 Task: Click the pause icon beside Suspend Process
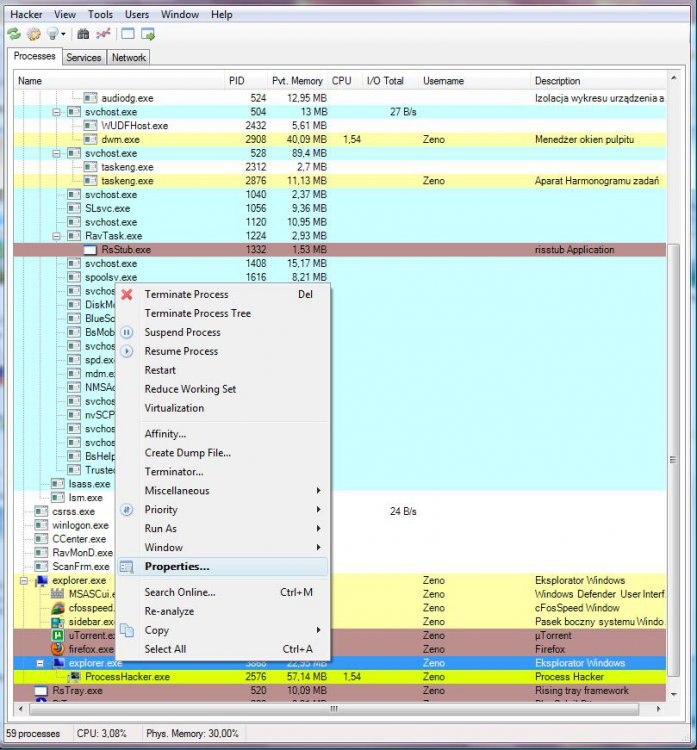click(127, 332)
